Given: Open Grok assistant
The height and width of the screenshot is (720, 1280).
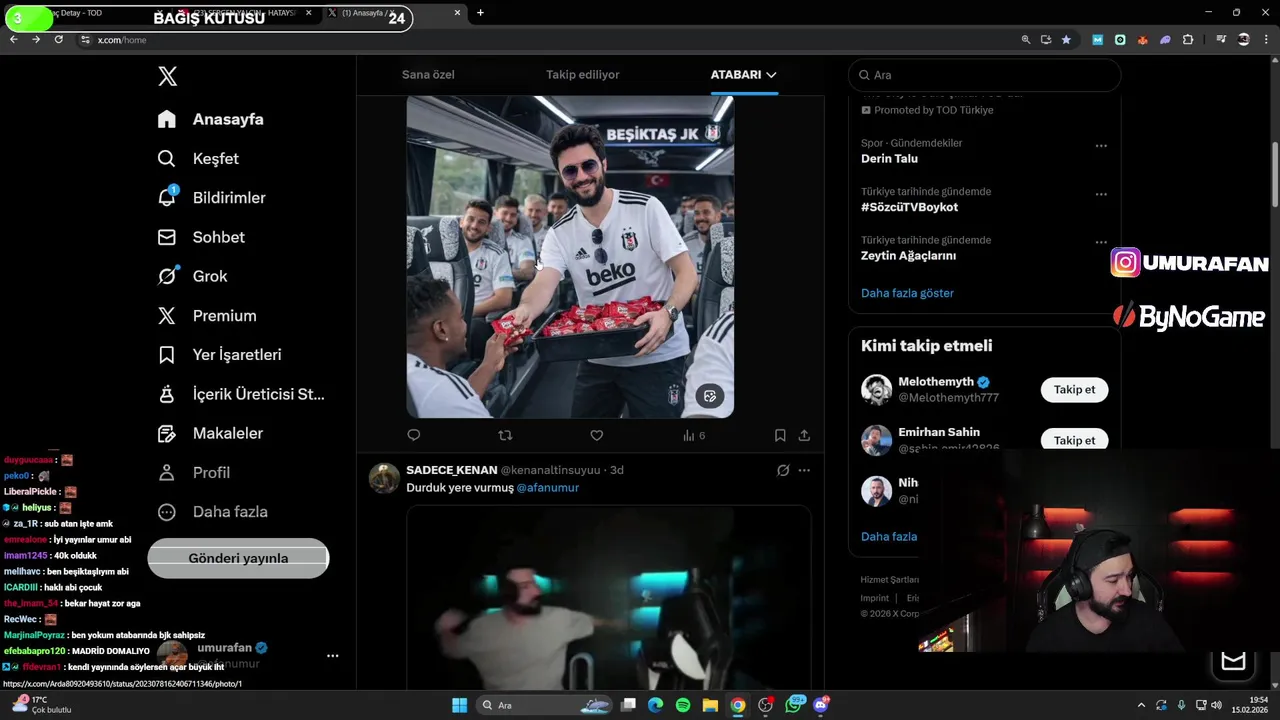Looking at the screenshot, I should click(x=192, y=276).
